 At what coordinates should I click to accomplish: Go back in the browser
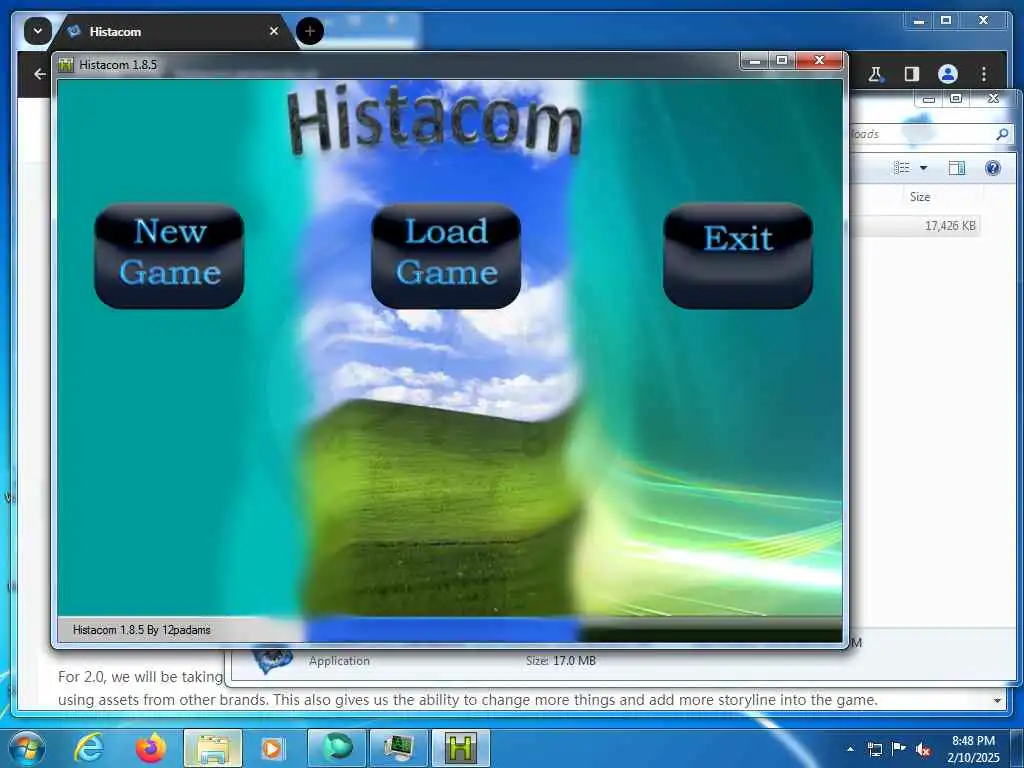[x=40, y=74]
